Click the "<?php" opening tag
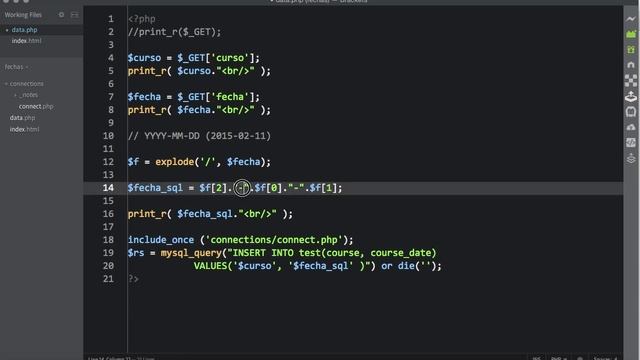Screen dimensions: 640x360 point(142,19)
